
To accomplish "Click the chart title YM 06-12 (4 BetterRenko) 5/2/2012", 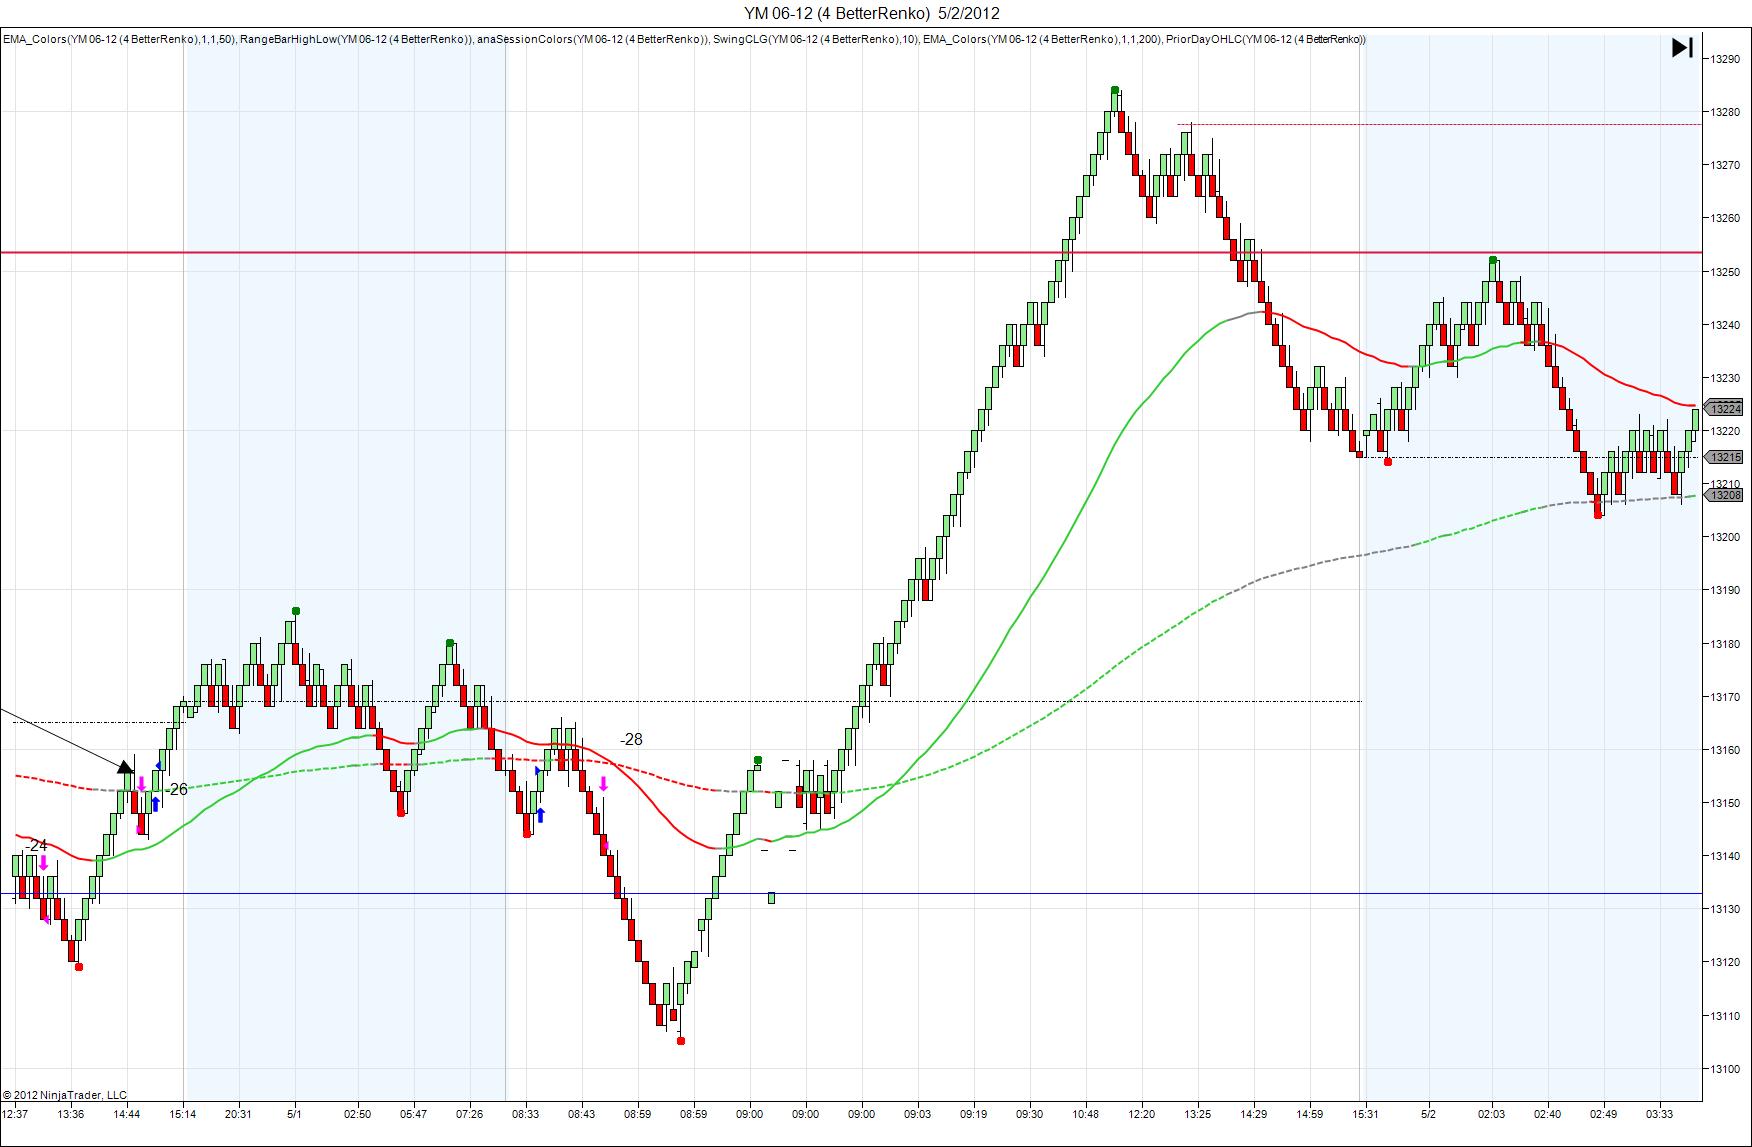I will pos(871,13).
